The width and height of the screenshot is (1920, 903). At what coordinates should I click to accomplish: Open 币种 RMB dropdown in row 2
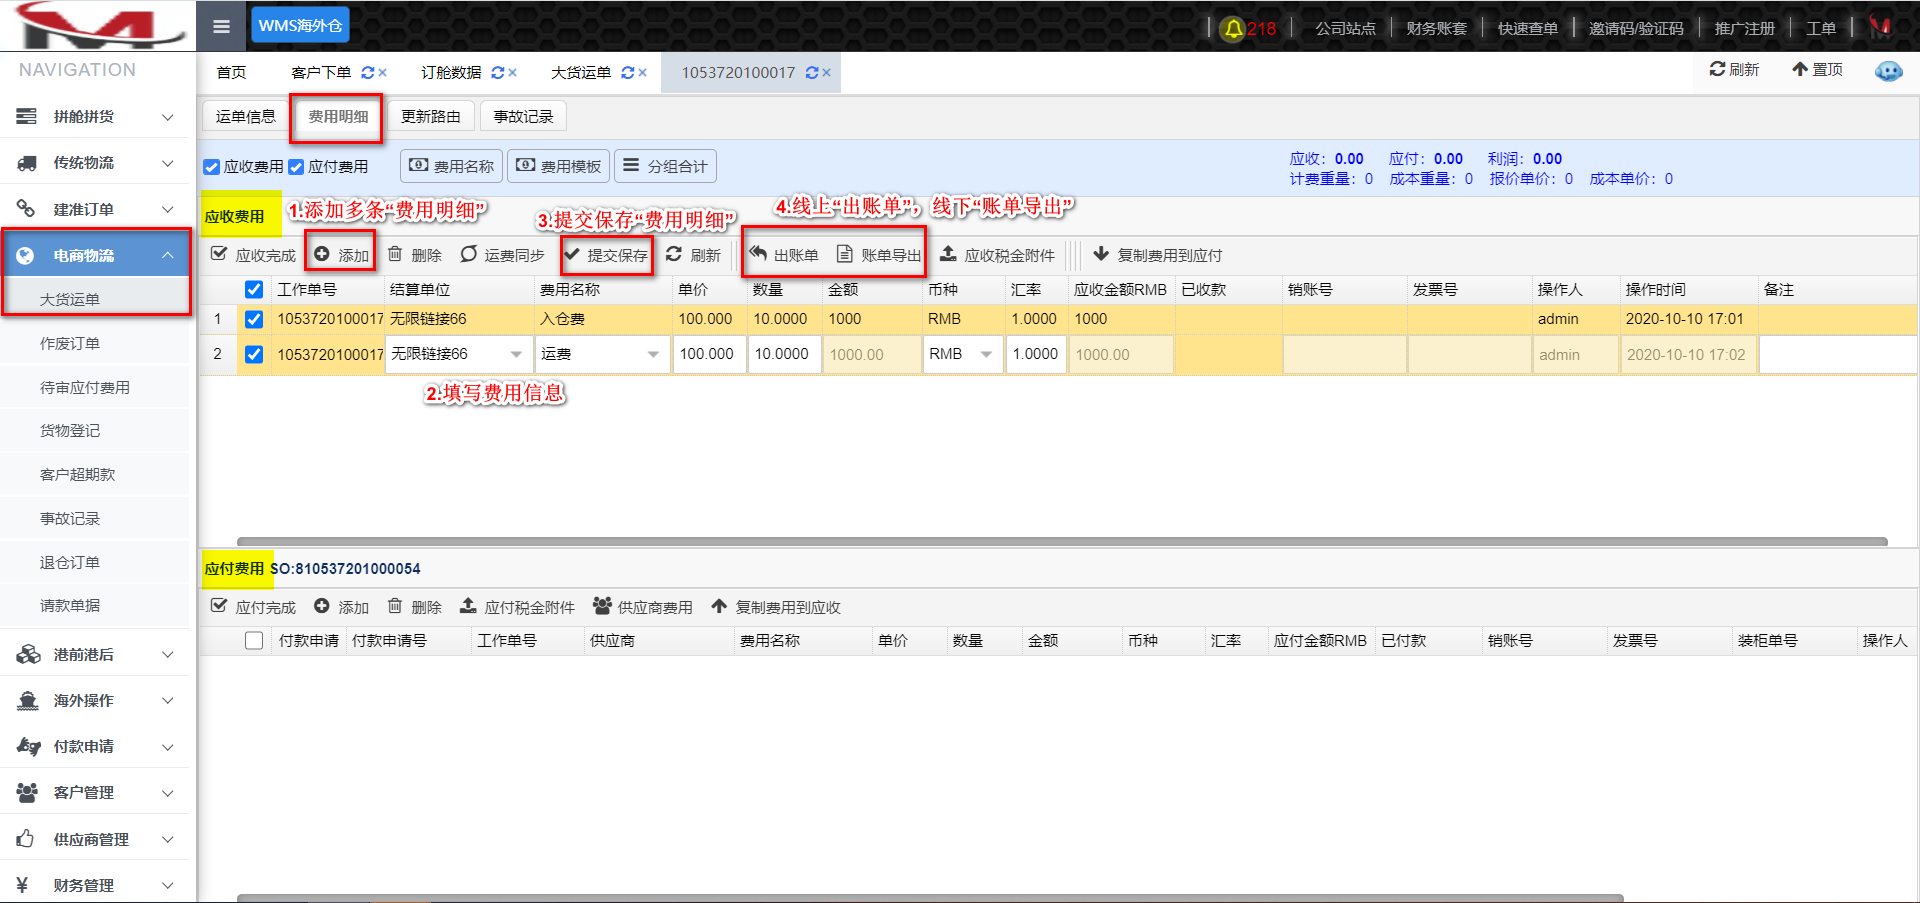986,355
